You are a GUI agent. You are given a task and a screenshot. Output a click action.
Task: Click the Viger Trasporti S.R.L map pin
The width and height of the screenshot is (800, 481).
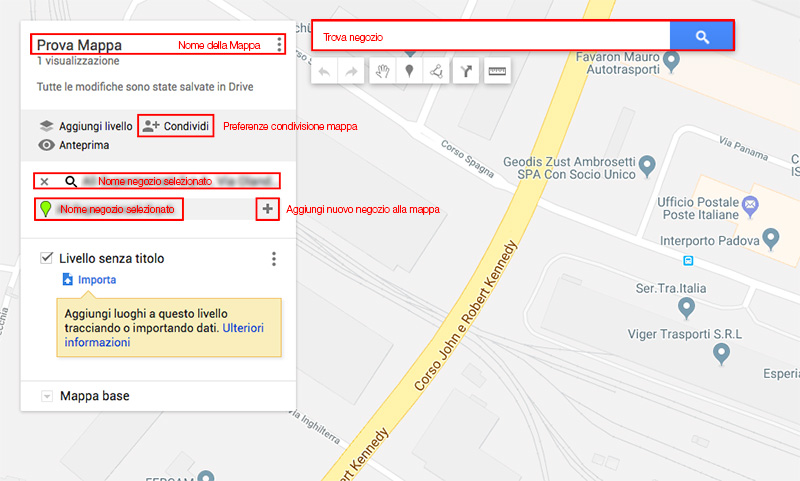721,353
